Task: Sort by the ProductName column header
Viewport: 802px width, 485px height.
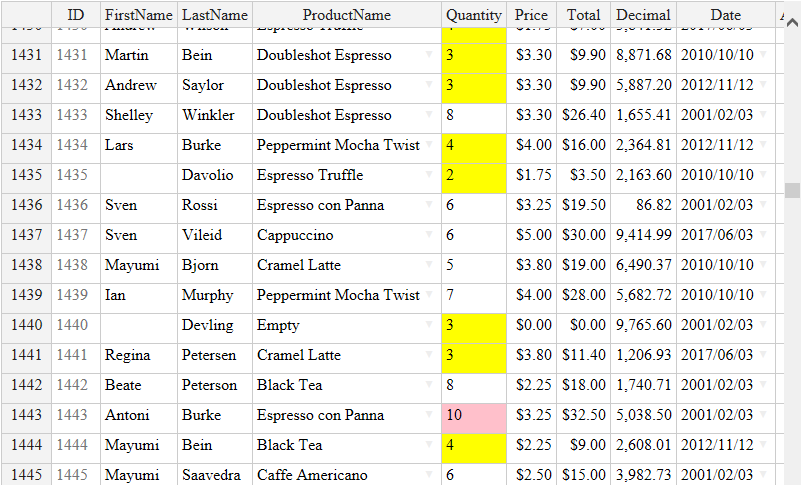Action: click(347, 15)
